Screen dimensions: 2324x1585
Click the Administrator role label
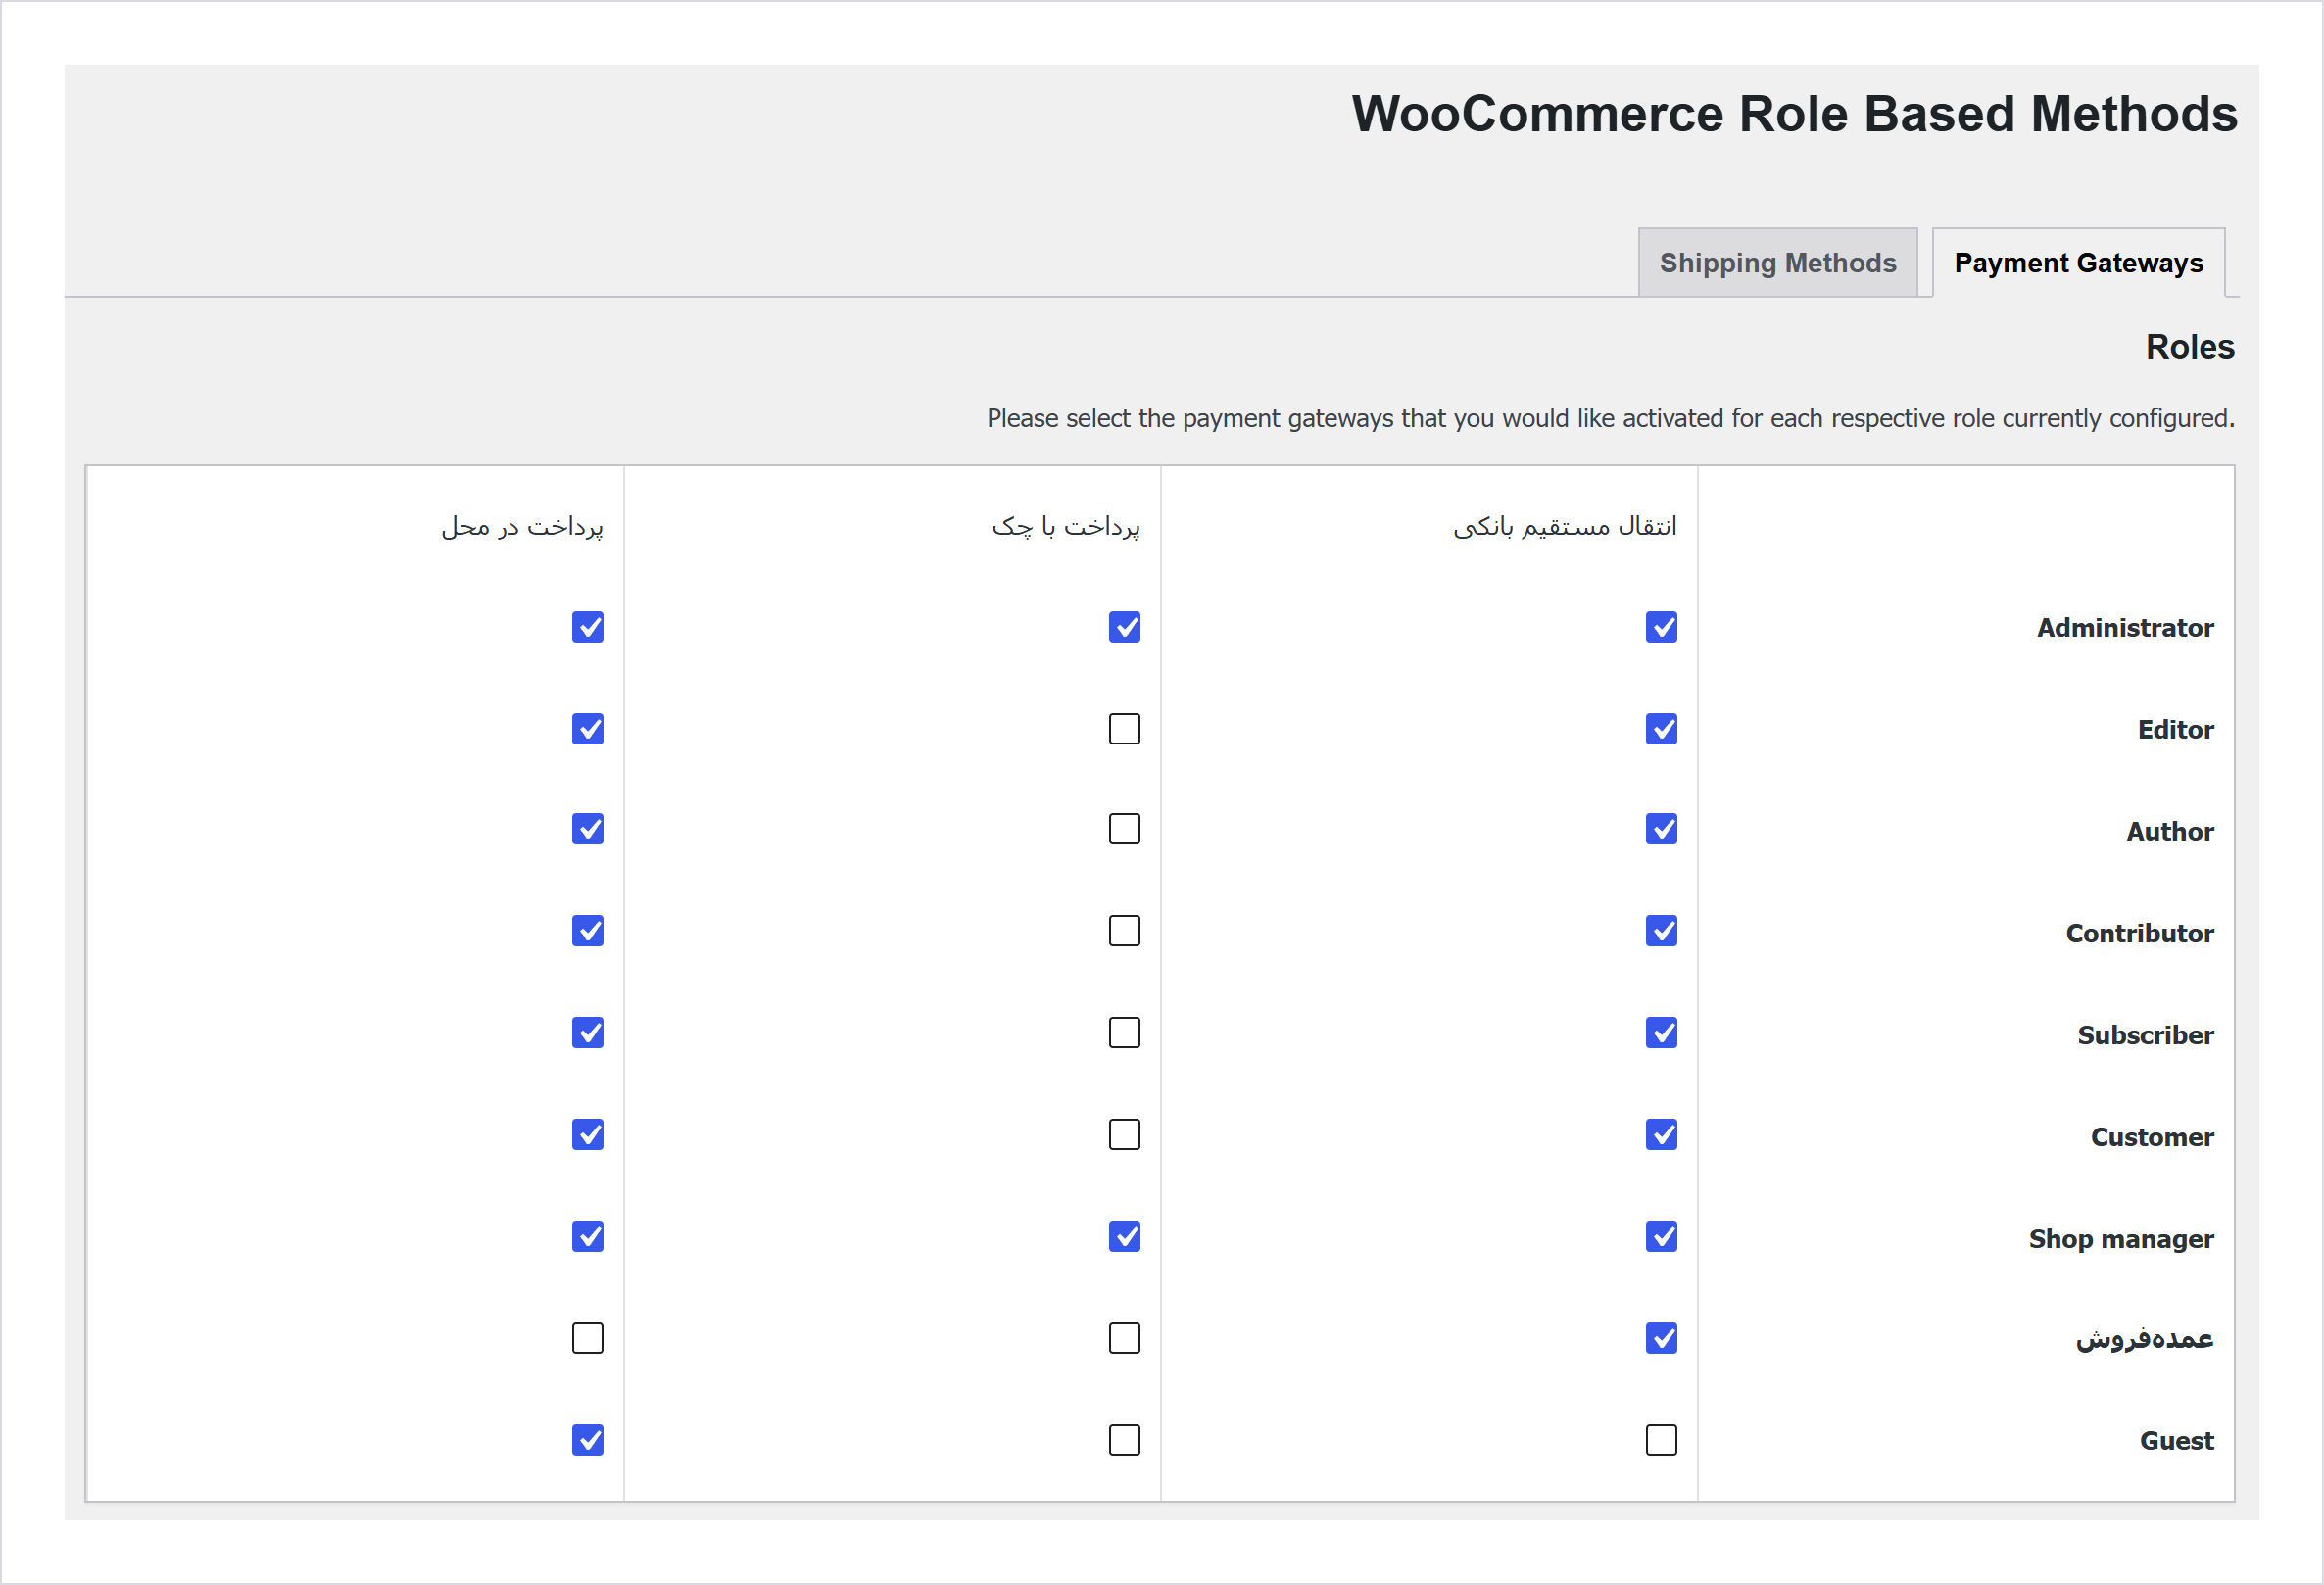[x=2125, y=628]
